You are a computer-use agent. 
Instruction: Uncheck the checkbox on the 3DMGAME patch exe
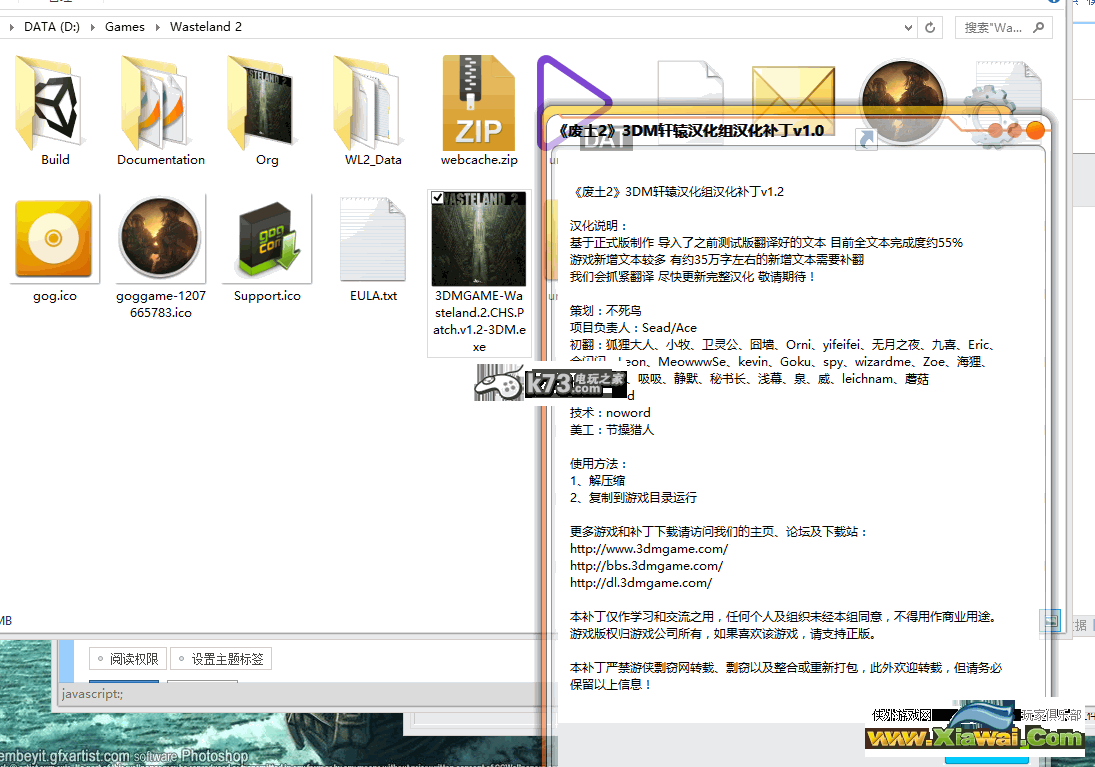tap(437, 198)
